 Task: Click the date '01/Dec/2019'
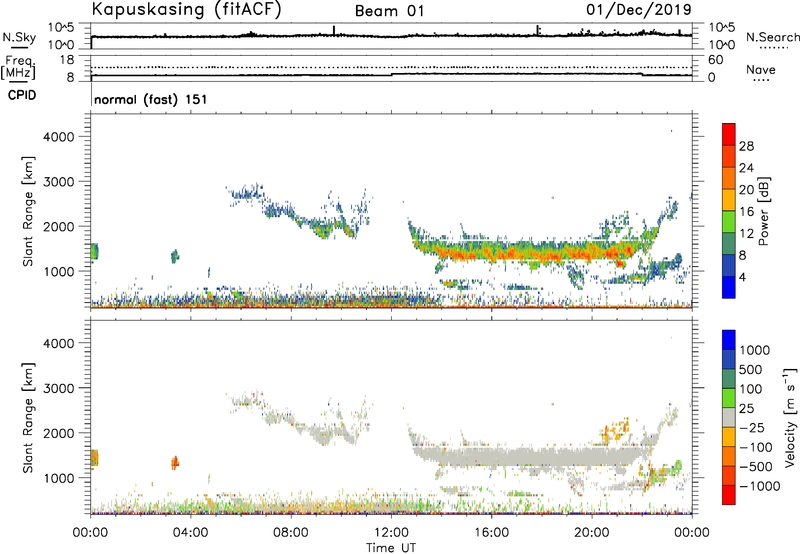[639, 10]
